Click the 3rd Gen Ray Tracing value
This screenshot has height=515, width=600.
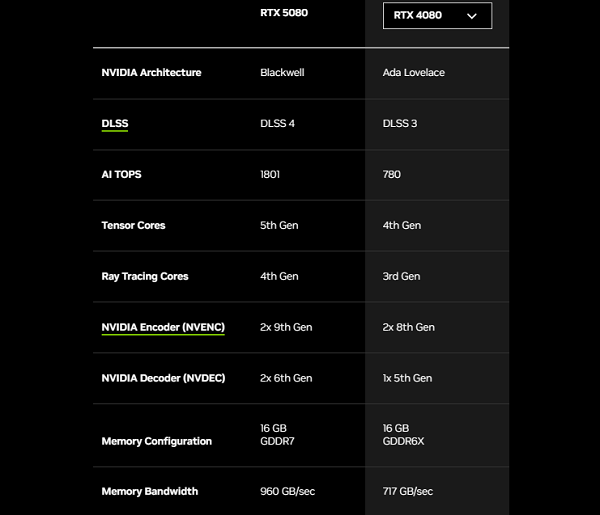(x=401, y=276)
